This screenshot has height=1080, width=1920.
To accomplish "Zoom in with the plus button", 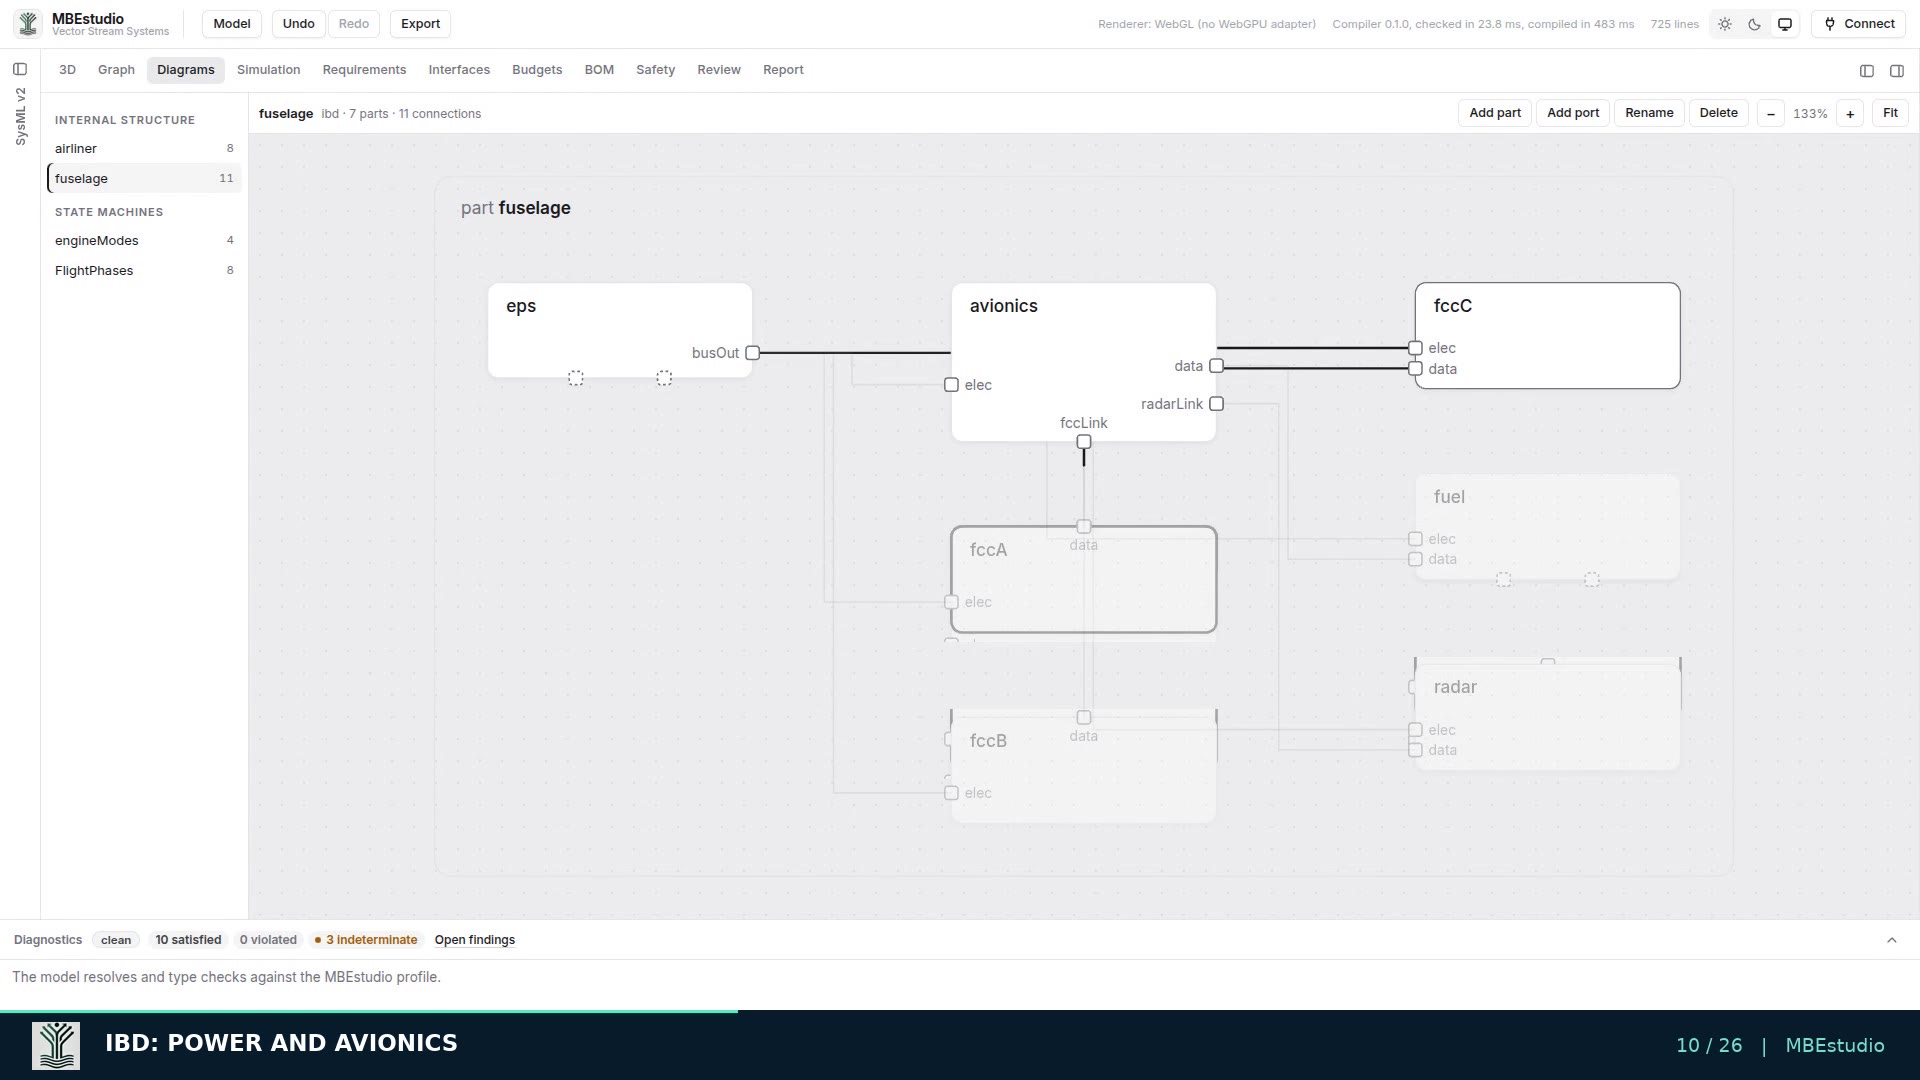I will point(1850,114).
